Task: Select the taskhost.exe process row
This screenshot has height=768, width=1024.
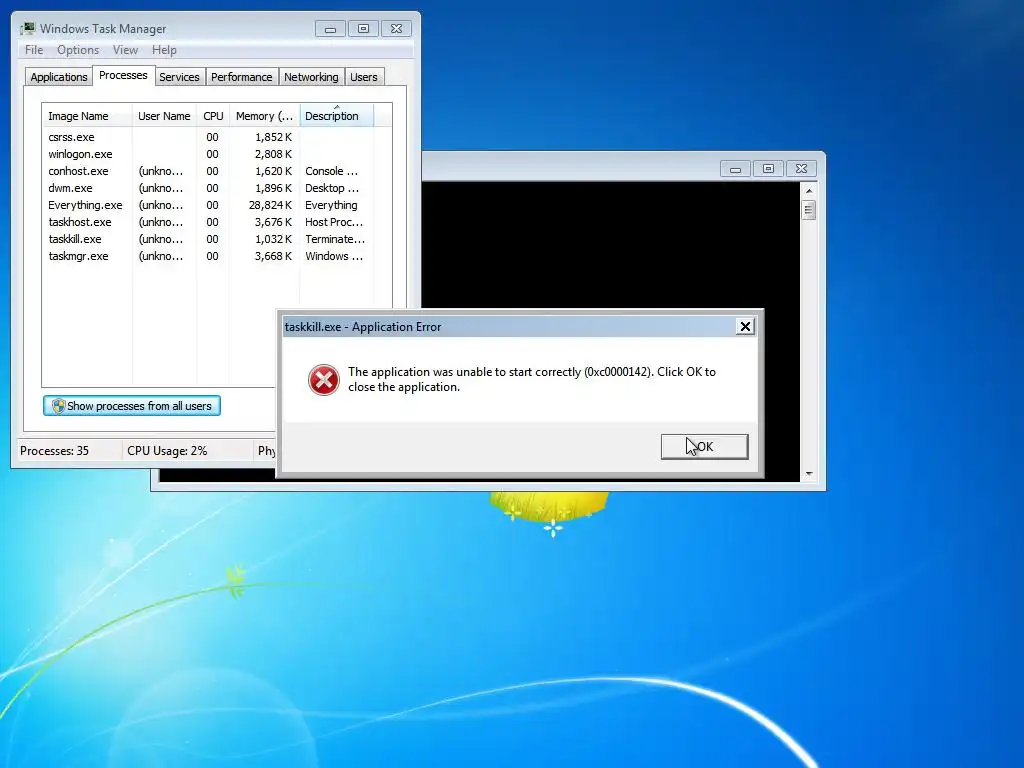Action: tap(208, 222)
